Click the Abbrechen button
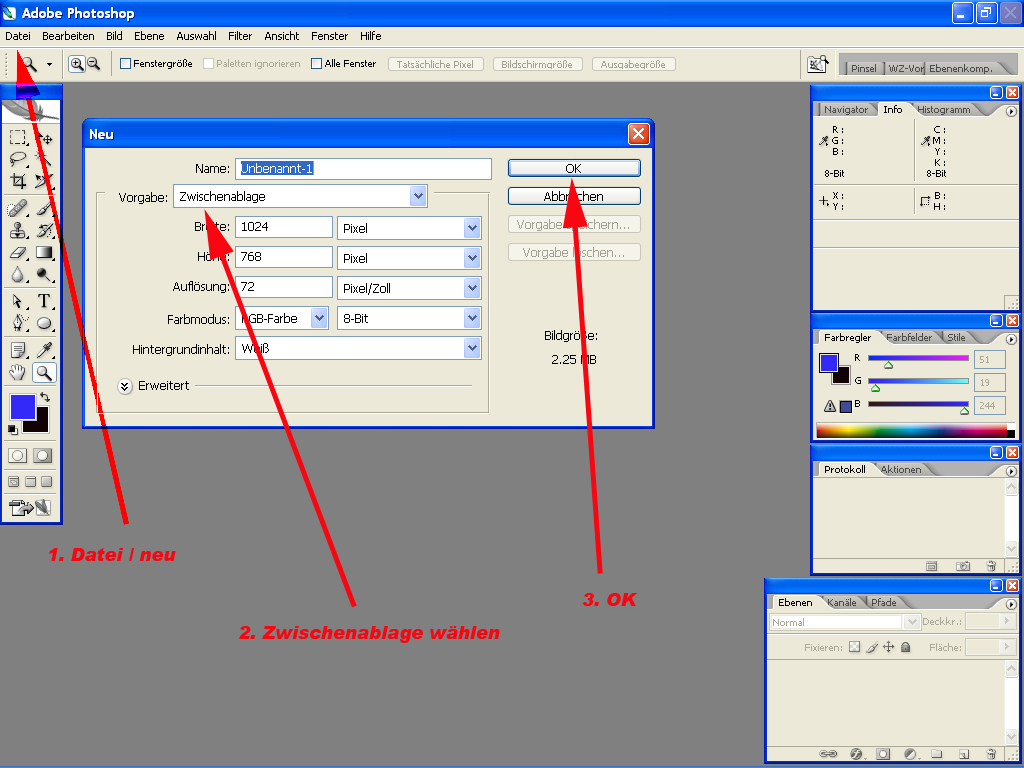 (574, 196)
